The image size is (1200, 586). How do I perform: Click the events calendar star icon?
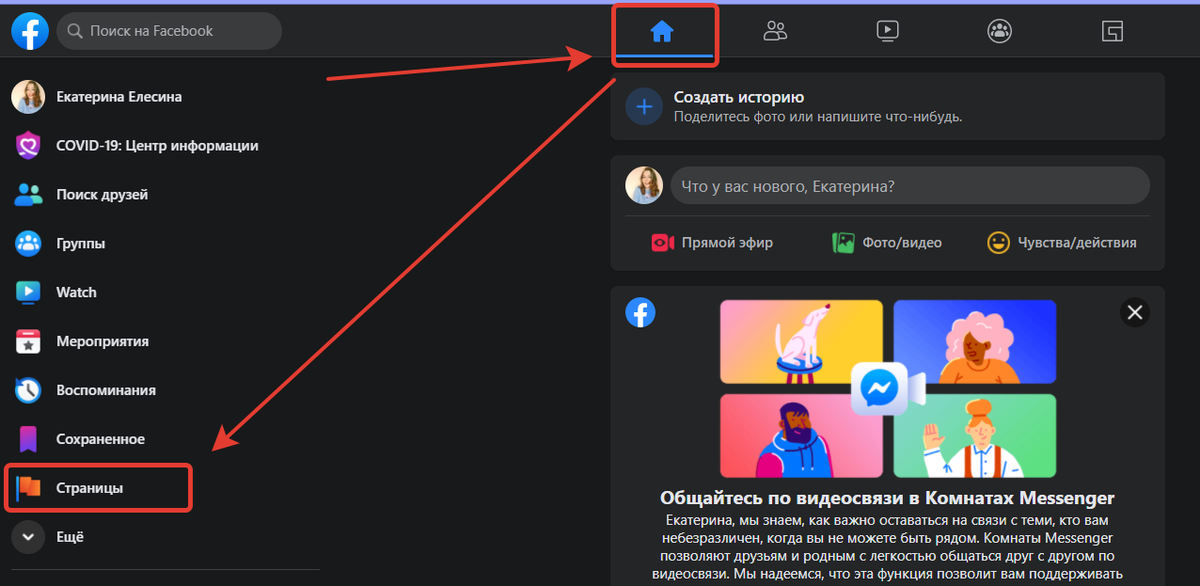click(28, 342)
